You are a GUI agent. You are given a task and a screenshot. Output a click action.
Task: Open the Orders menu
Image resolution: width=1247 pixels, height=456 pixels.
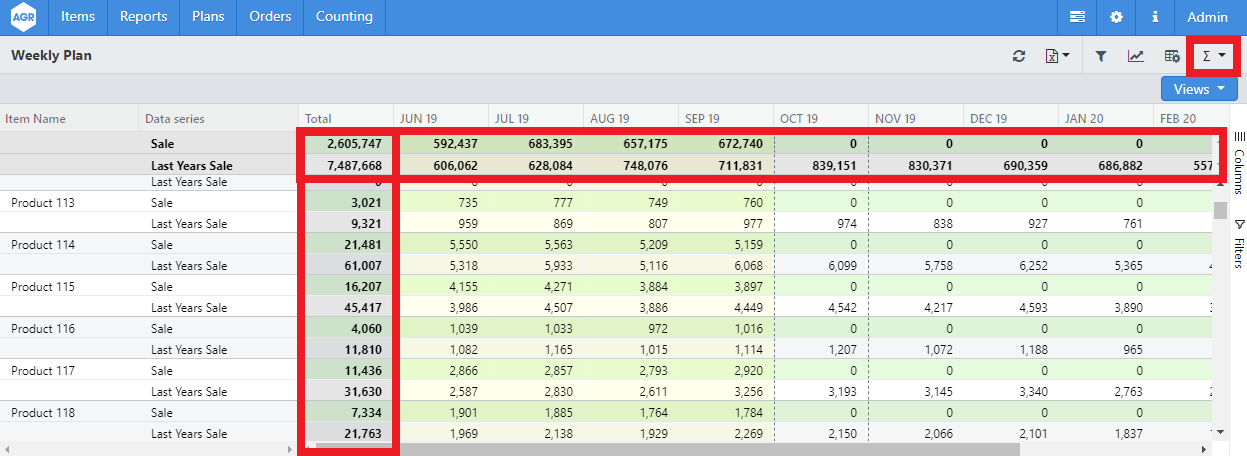(270, 17)
